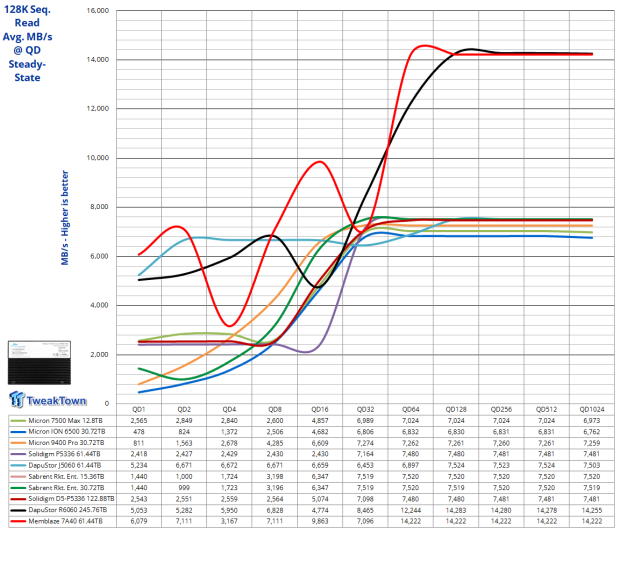Click the QD256 column header
The image size is (620, 568).
[501, 409]
